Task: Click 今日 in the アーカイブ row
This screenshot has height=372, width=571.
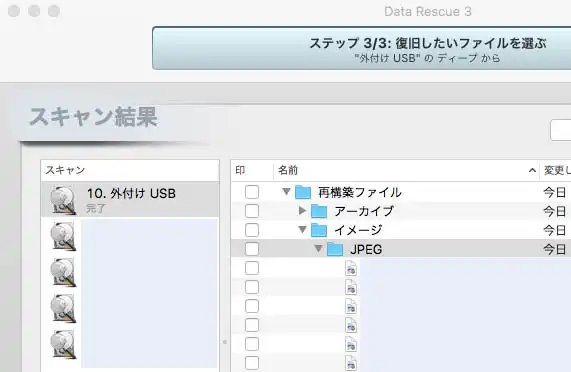Action: [x=555, y=211]
